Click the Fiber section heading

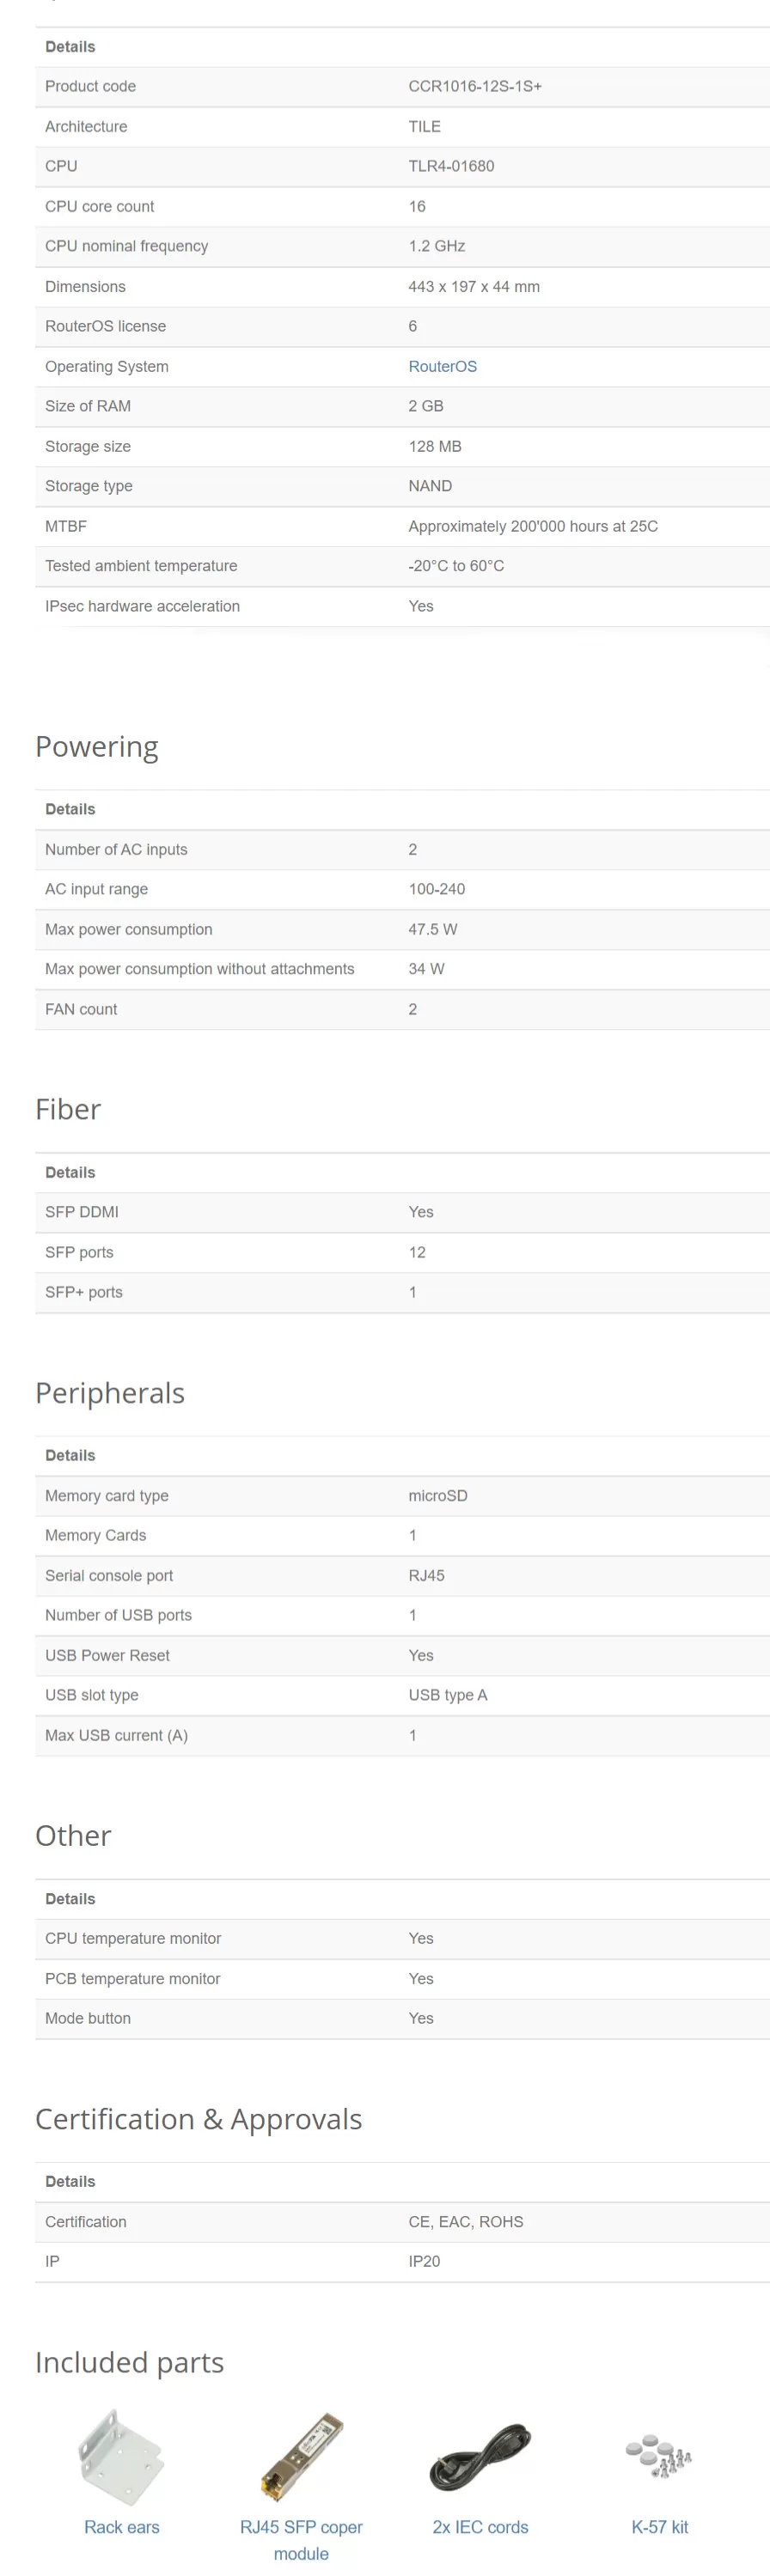pos(68,1109)
